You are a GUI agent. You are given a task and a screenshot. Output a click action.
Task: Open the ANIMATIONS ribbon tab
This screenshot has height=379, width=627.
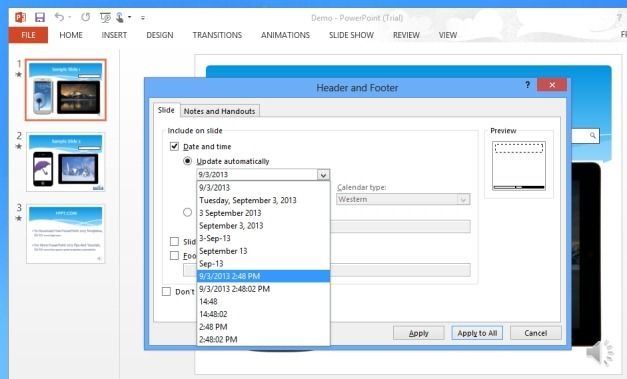[285, 35]
